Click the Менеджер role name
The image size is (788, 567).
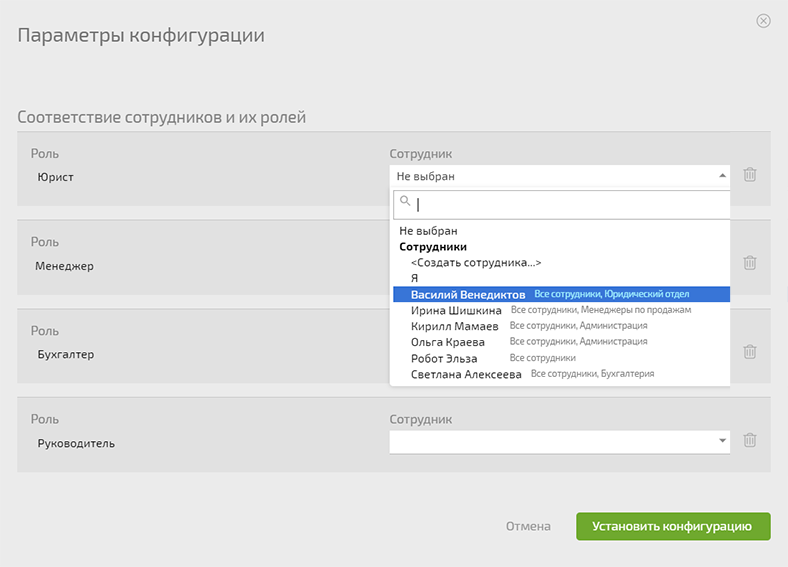tap(64, 266)
